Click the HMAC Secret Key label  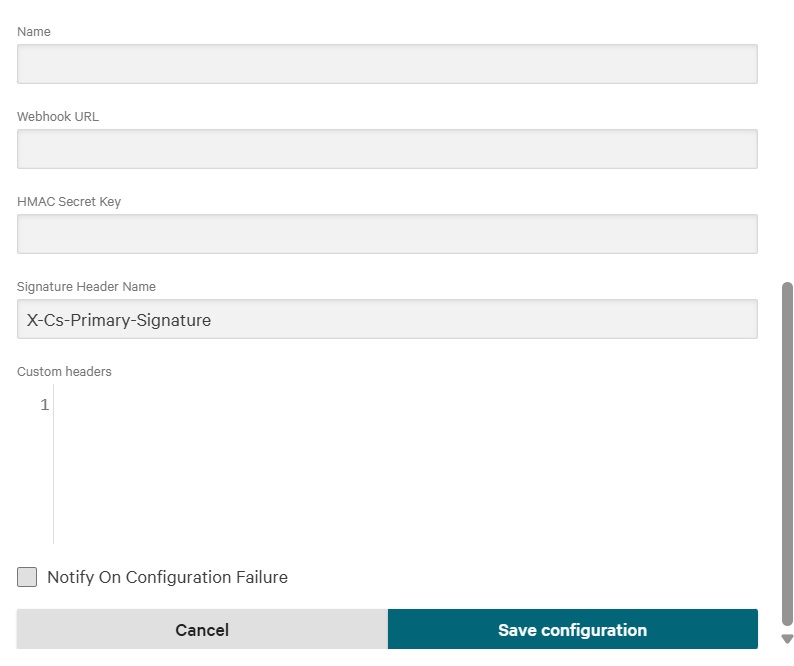tap(69, 202)
